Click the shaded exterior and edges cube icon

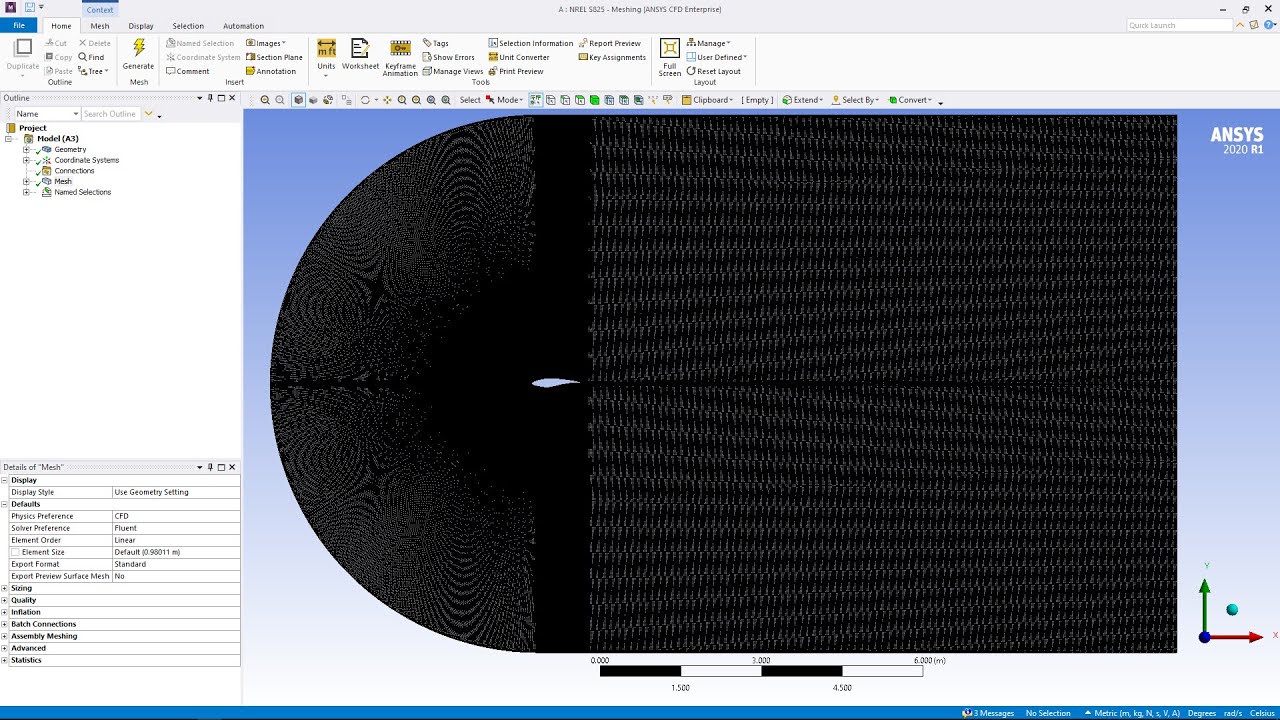pyautogui.click(x=298, y=100)
